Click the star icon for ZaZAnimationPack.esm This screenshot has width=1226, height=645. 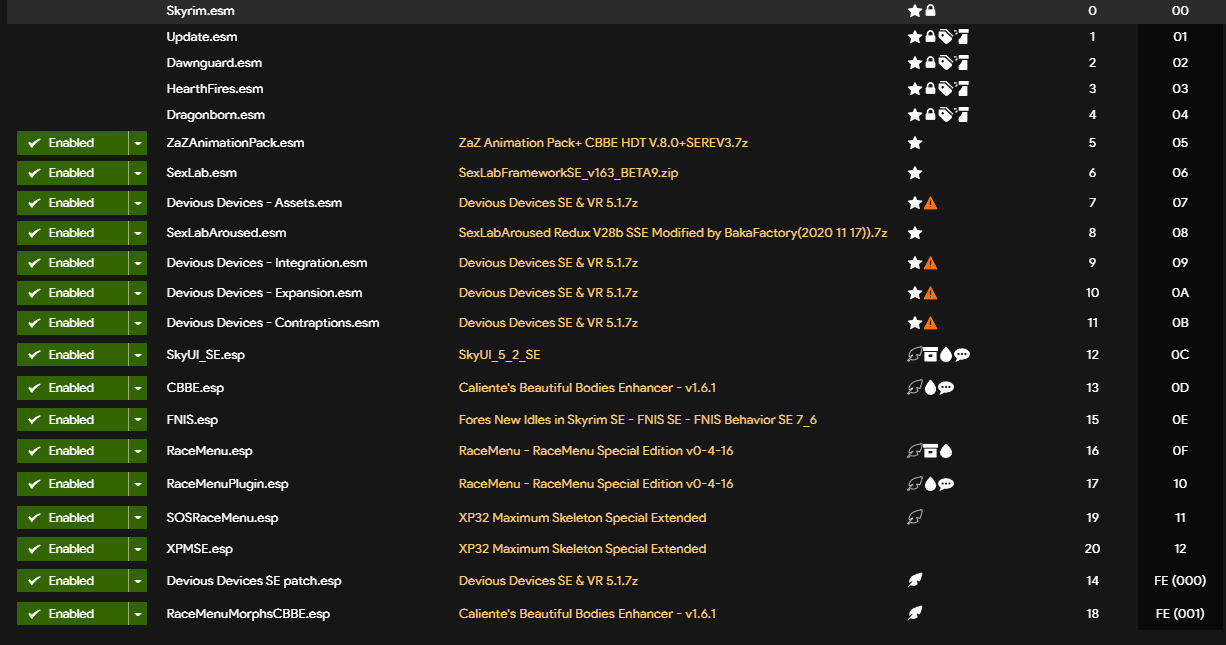coord(914,143)
